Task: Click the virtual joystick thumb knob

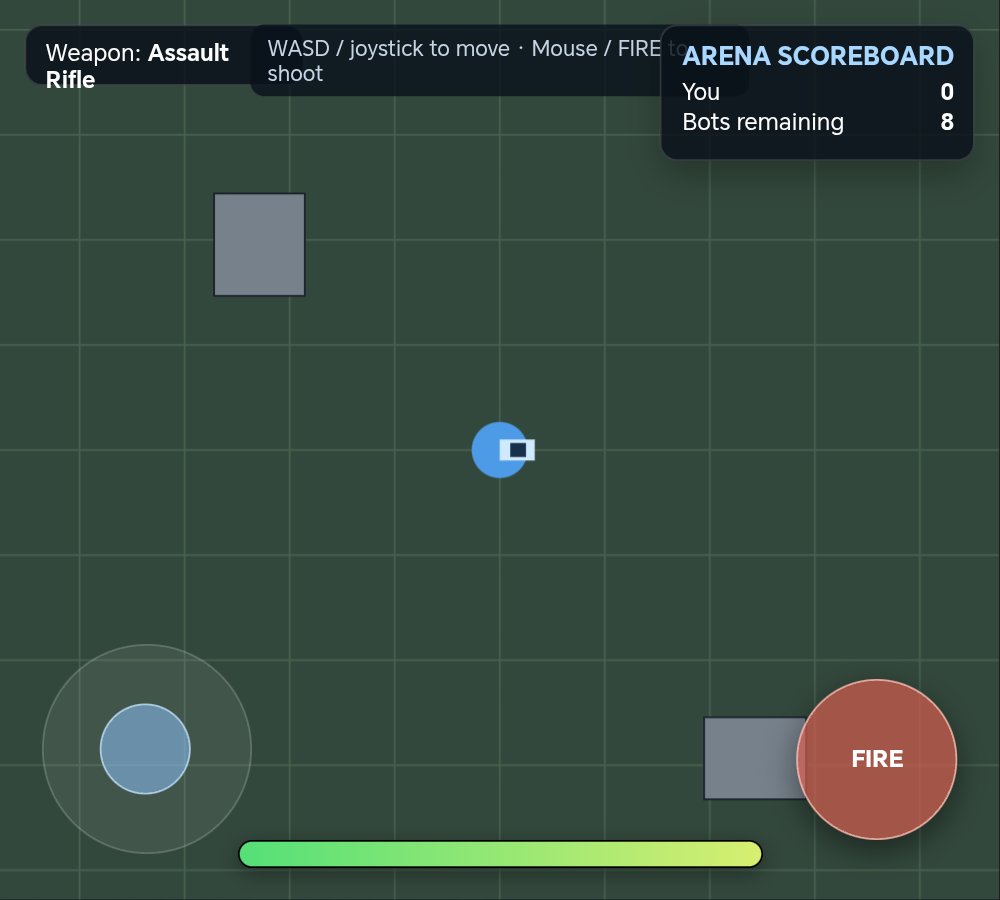Action: pos(145,749)
